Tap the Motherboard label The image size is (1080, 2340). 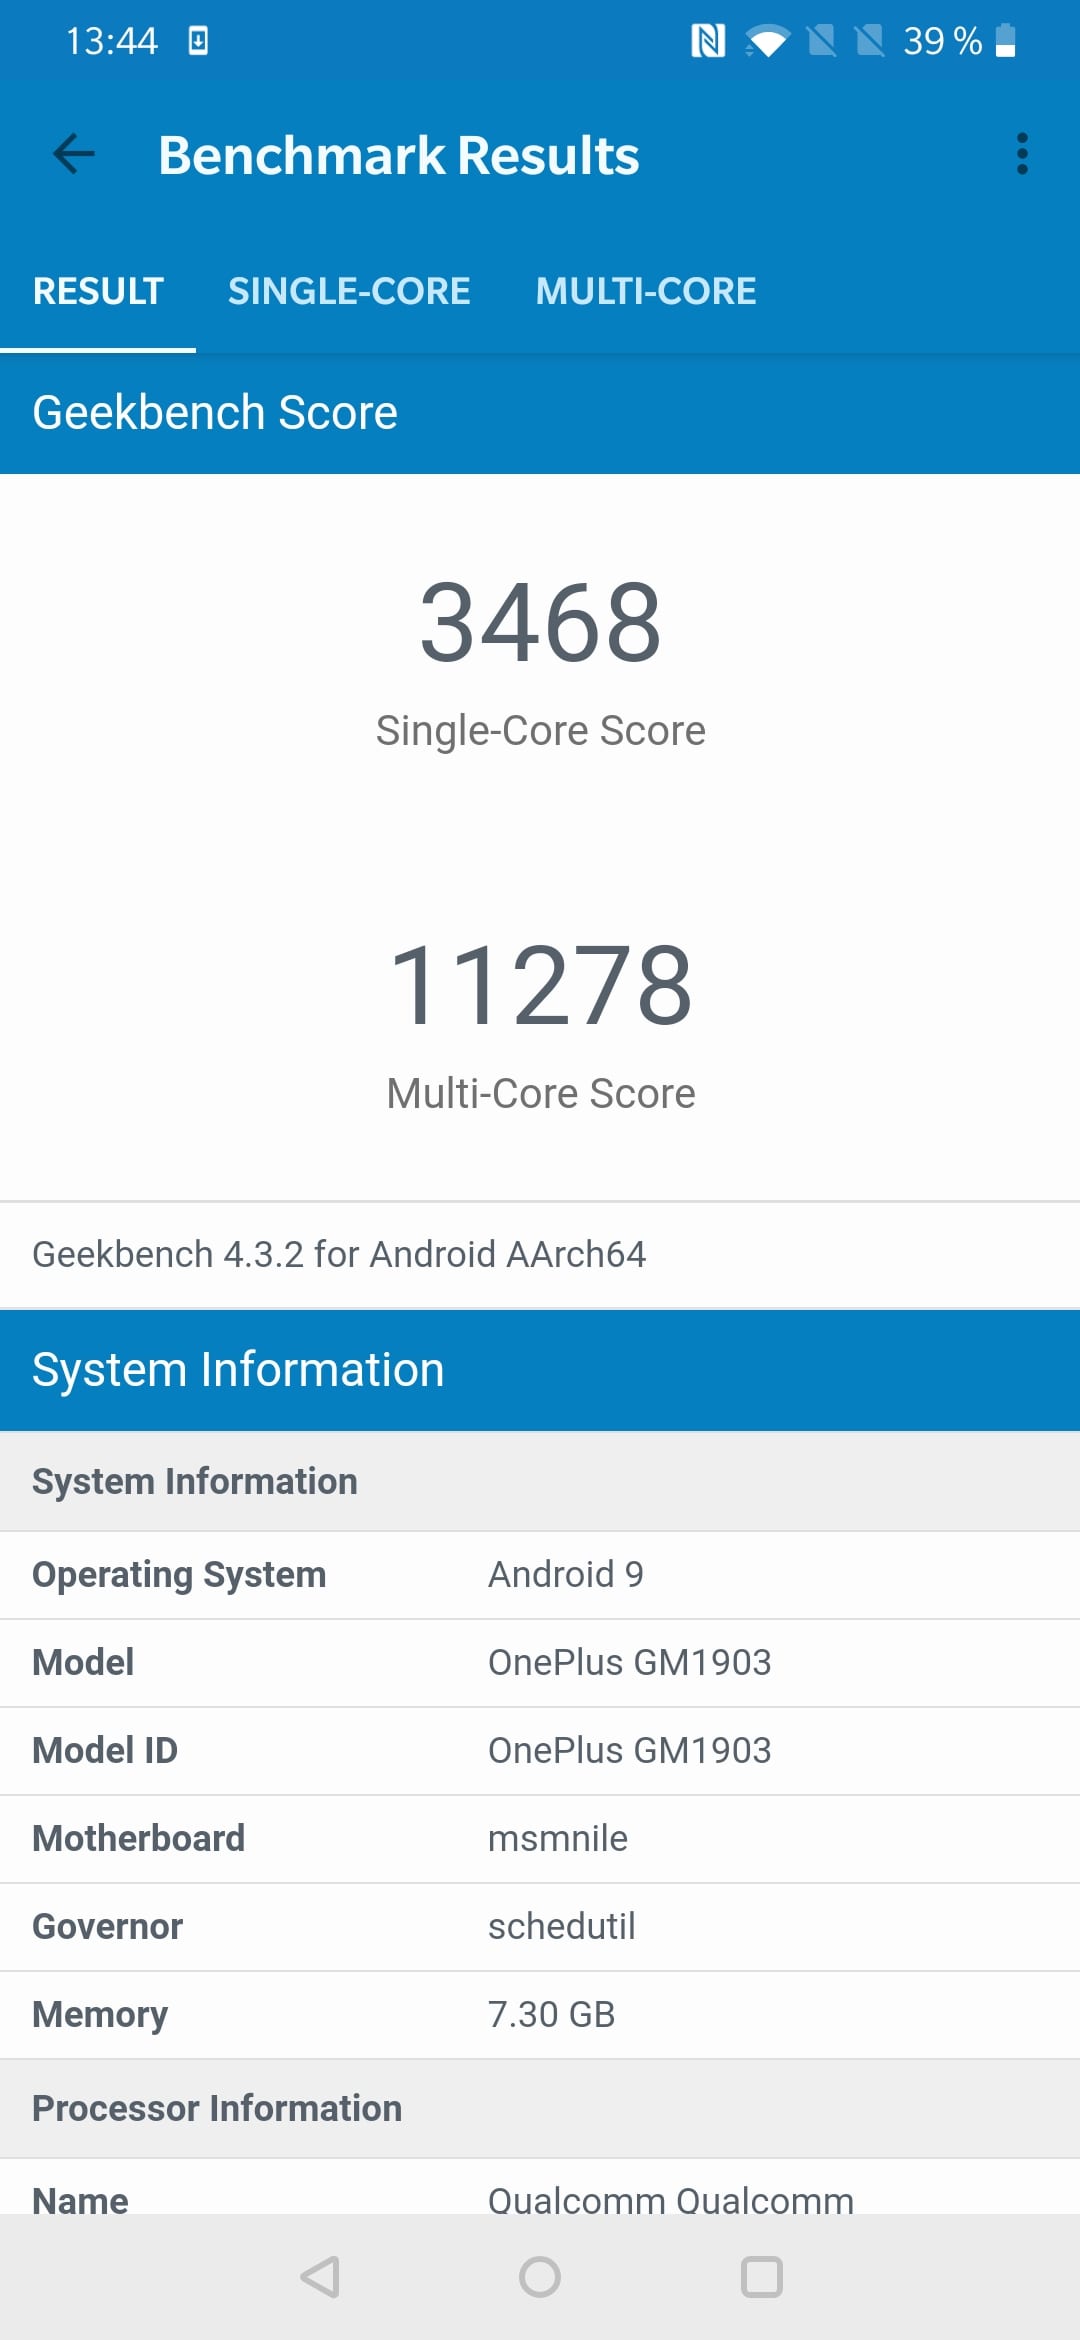(138, 1839)
